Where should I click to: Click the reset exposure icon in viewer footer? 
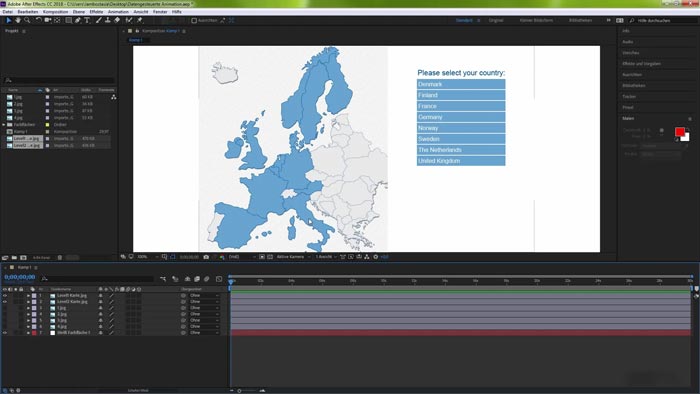coord(375,257)
